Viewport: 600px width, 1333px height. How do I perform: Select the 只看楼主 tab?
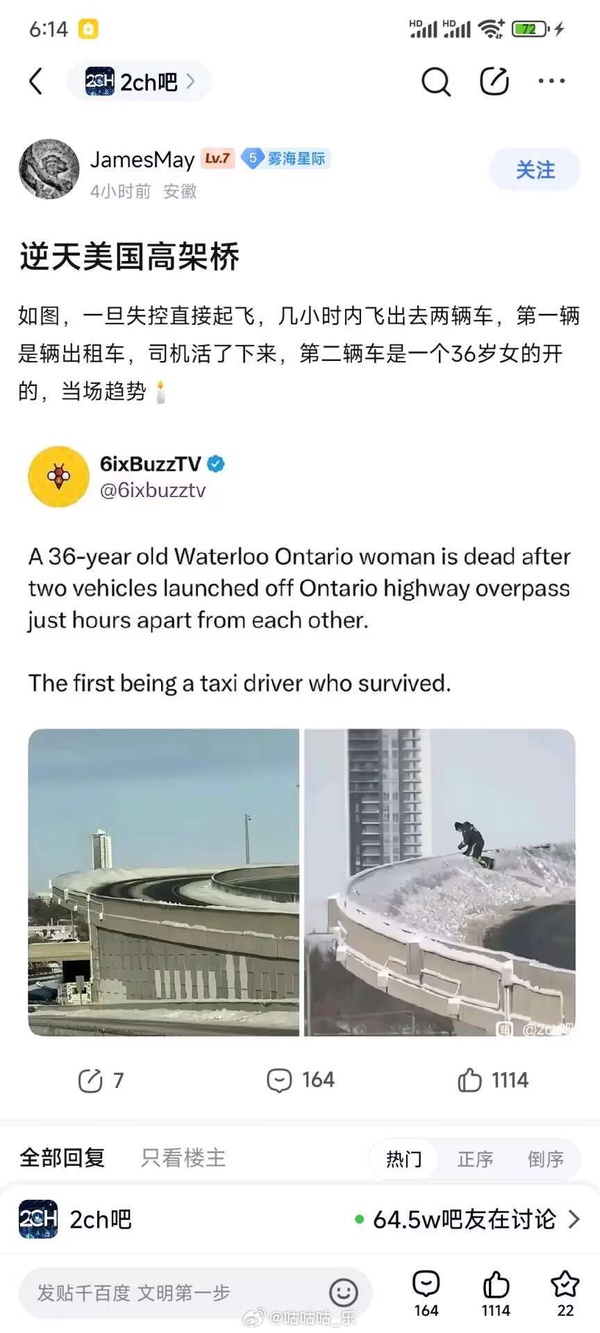(183, 1158)
